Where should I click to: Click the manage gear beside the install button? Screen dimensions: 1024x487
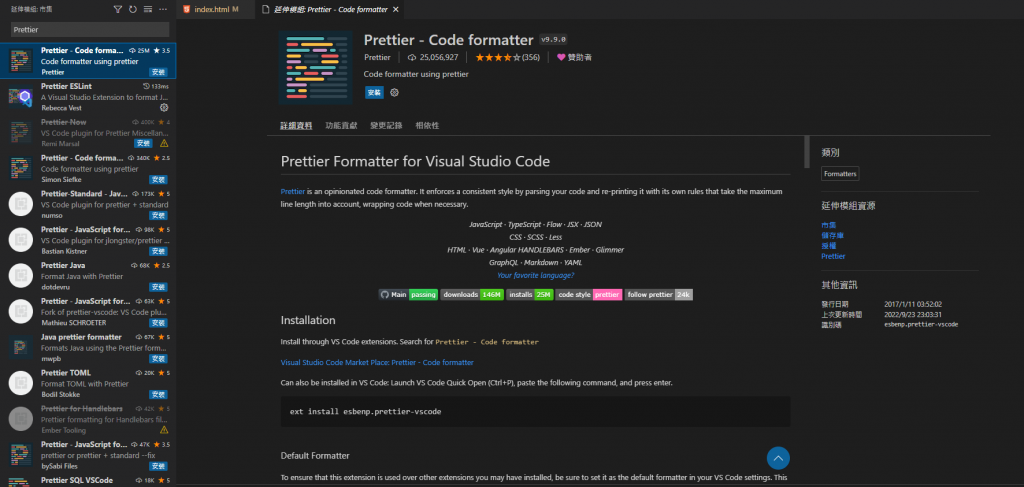tap(395, 92)
